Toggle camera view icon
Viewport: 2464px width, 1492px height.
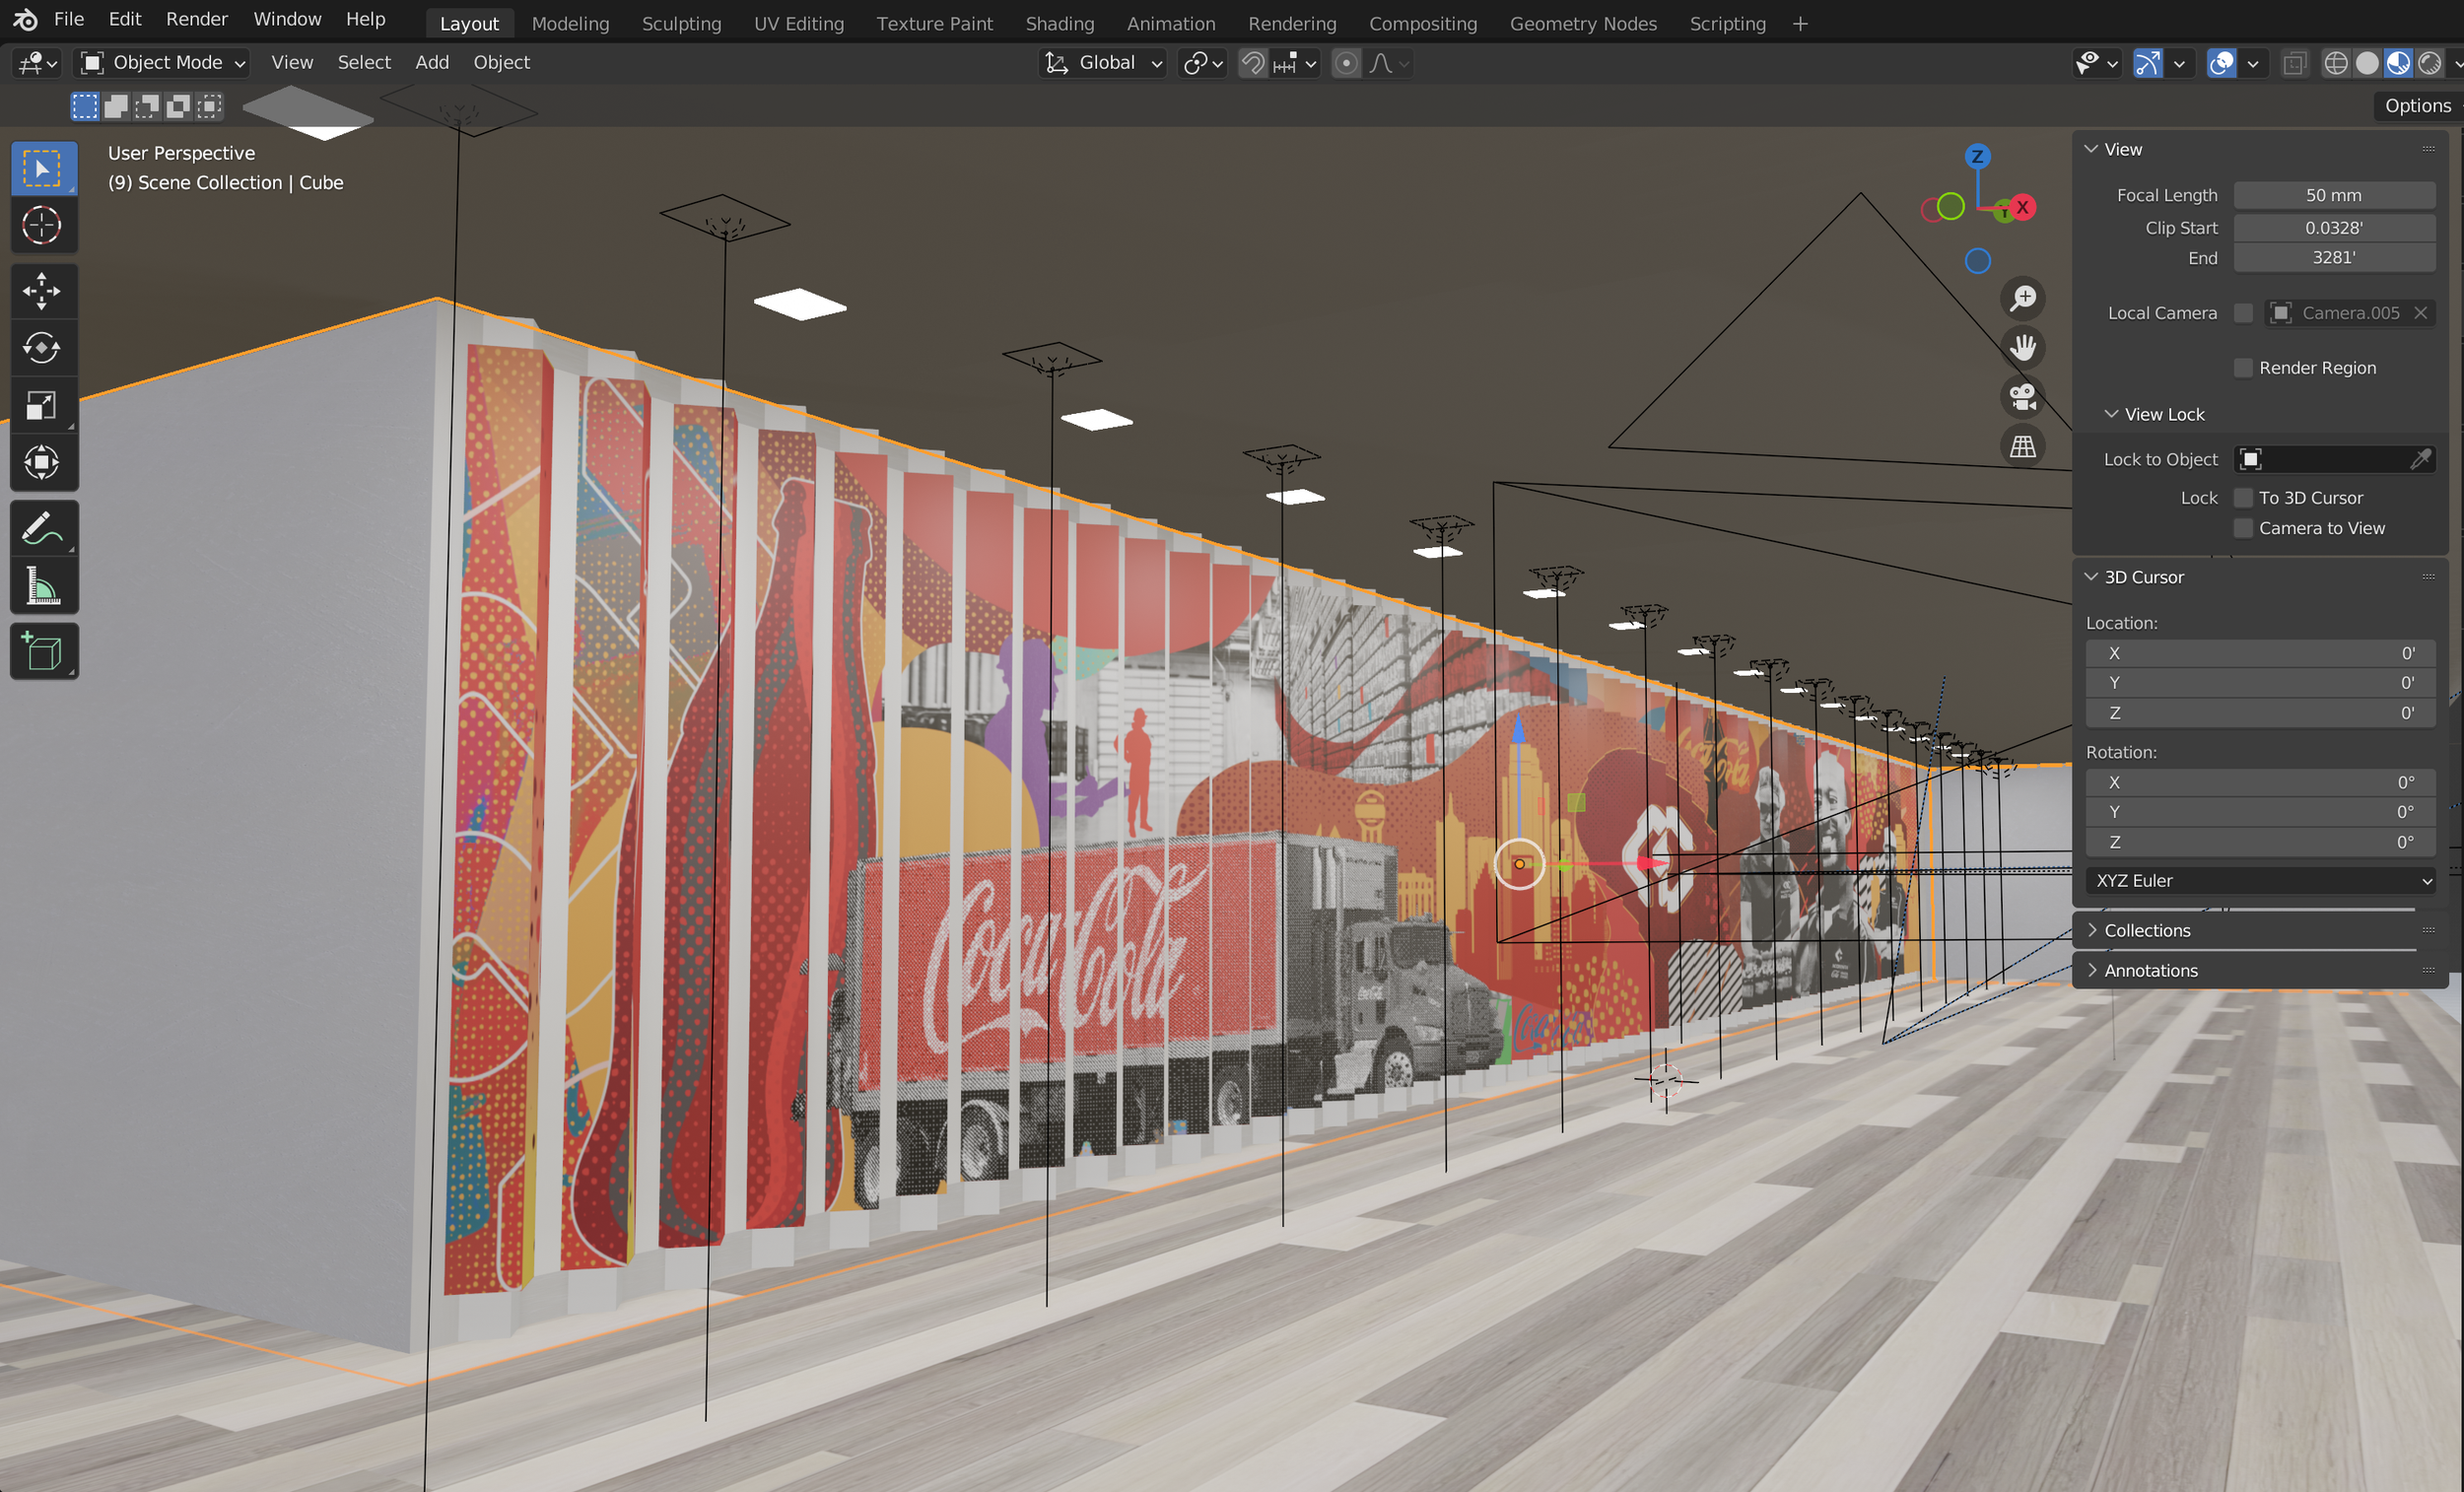[x=2023, y=397]
